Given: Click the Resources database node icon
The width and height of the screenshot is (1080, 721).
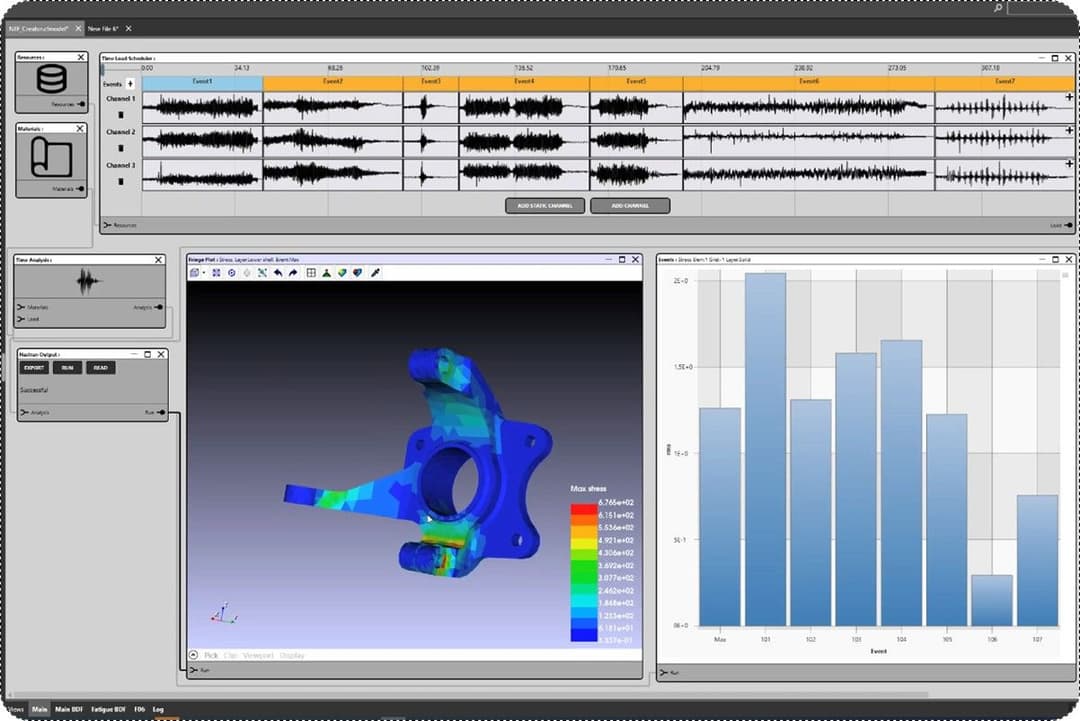Looking at the screenshot, I should click(51, 80).
